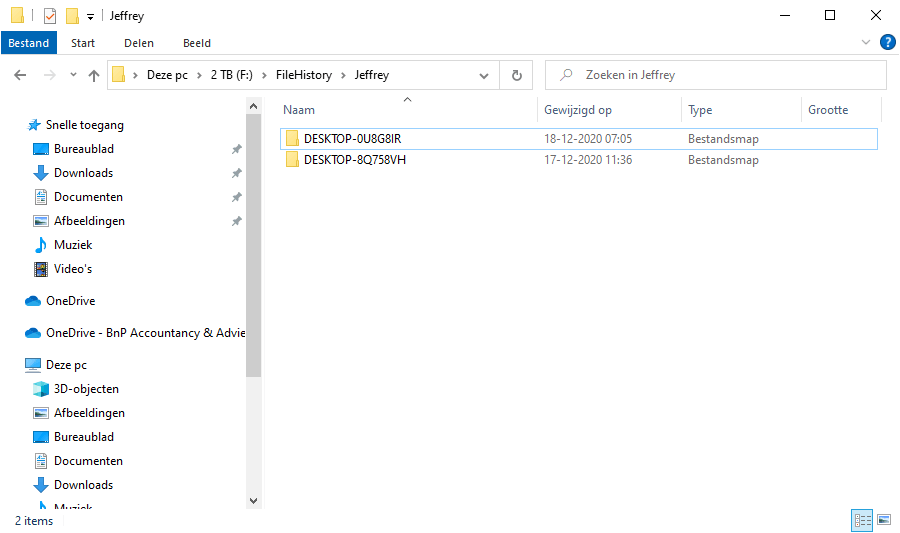This screenshot has height=533, width=900.
Task: Sort by the Naam column header
Action: tap(298, 110)
